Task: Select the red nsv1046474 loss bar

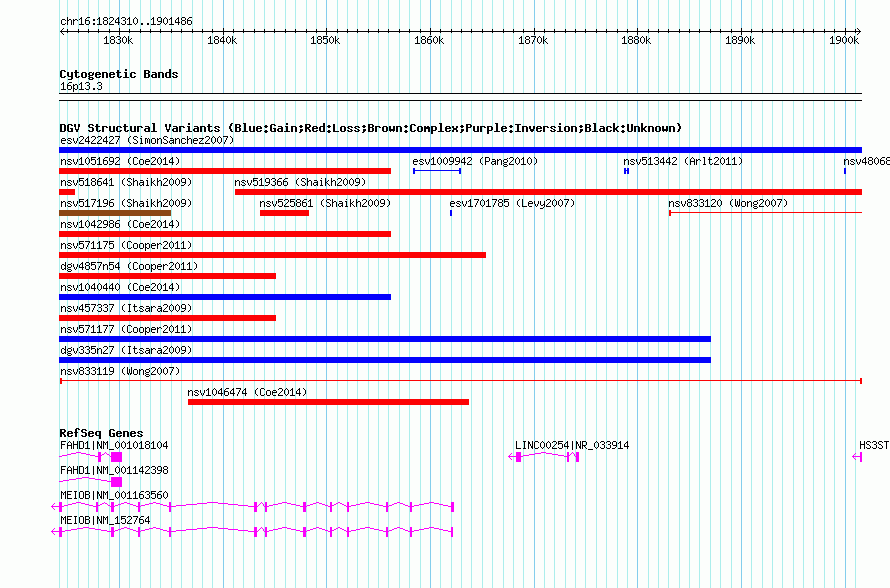Action: click(x=329, y=402)
